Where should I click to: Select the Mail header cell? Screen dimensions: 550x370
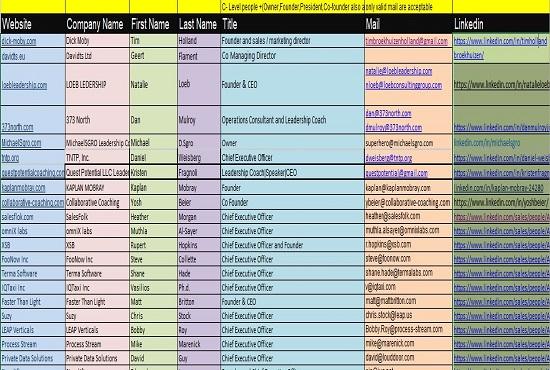408,24
